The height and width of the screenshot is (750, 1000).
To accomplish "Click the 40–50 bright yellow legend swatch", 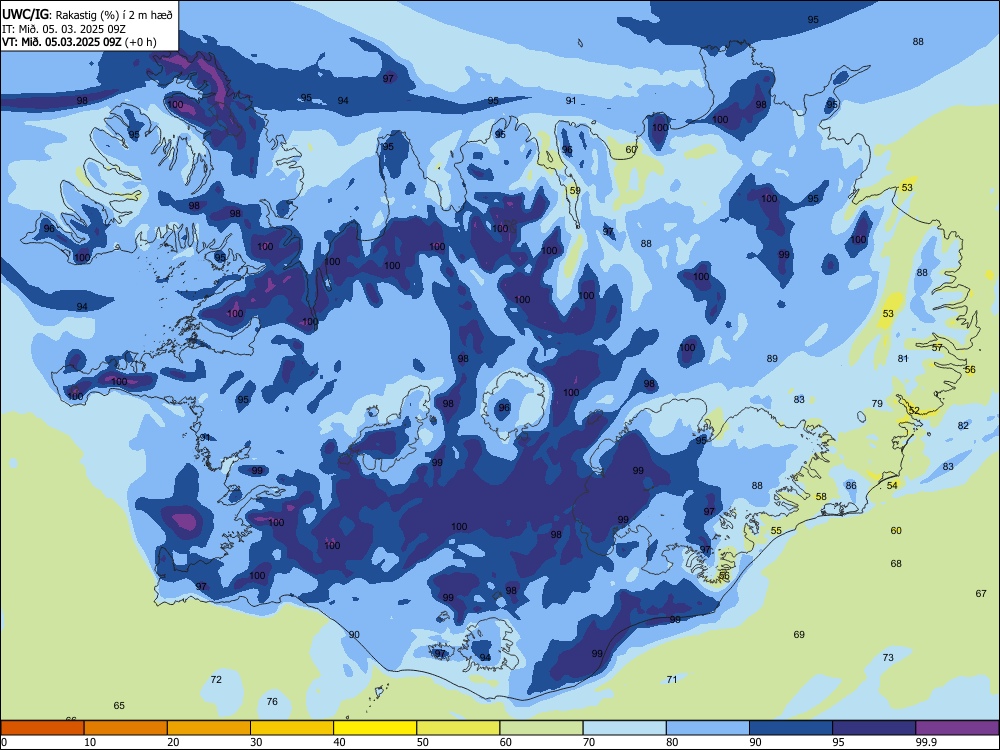I will point(375,728).
